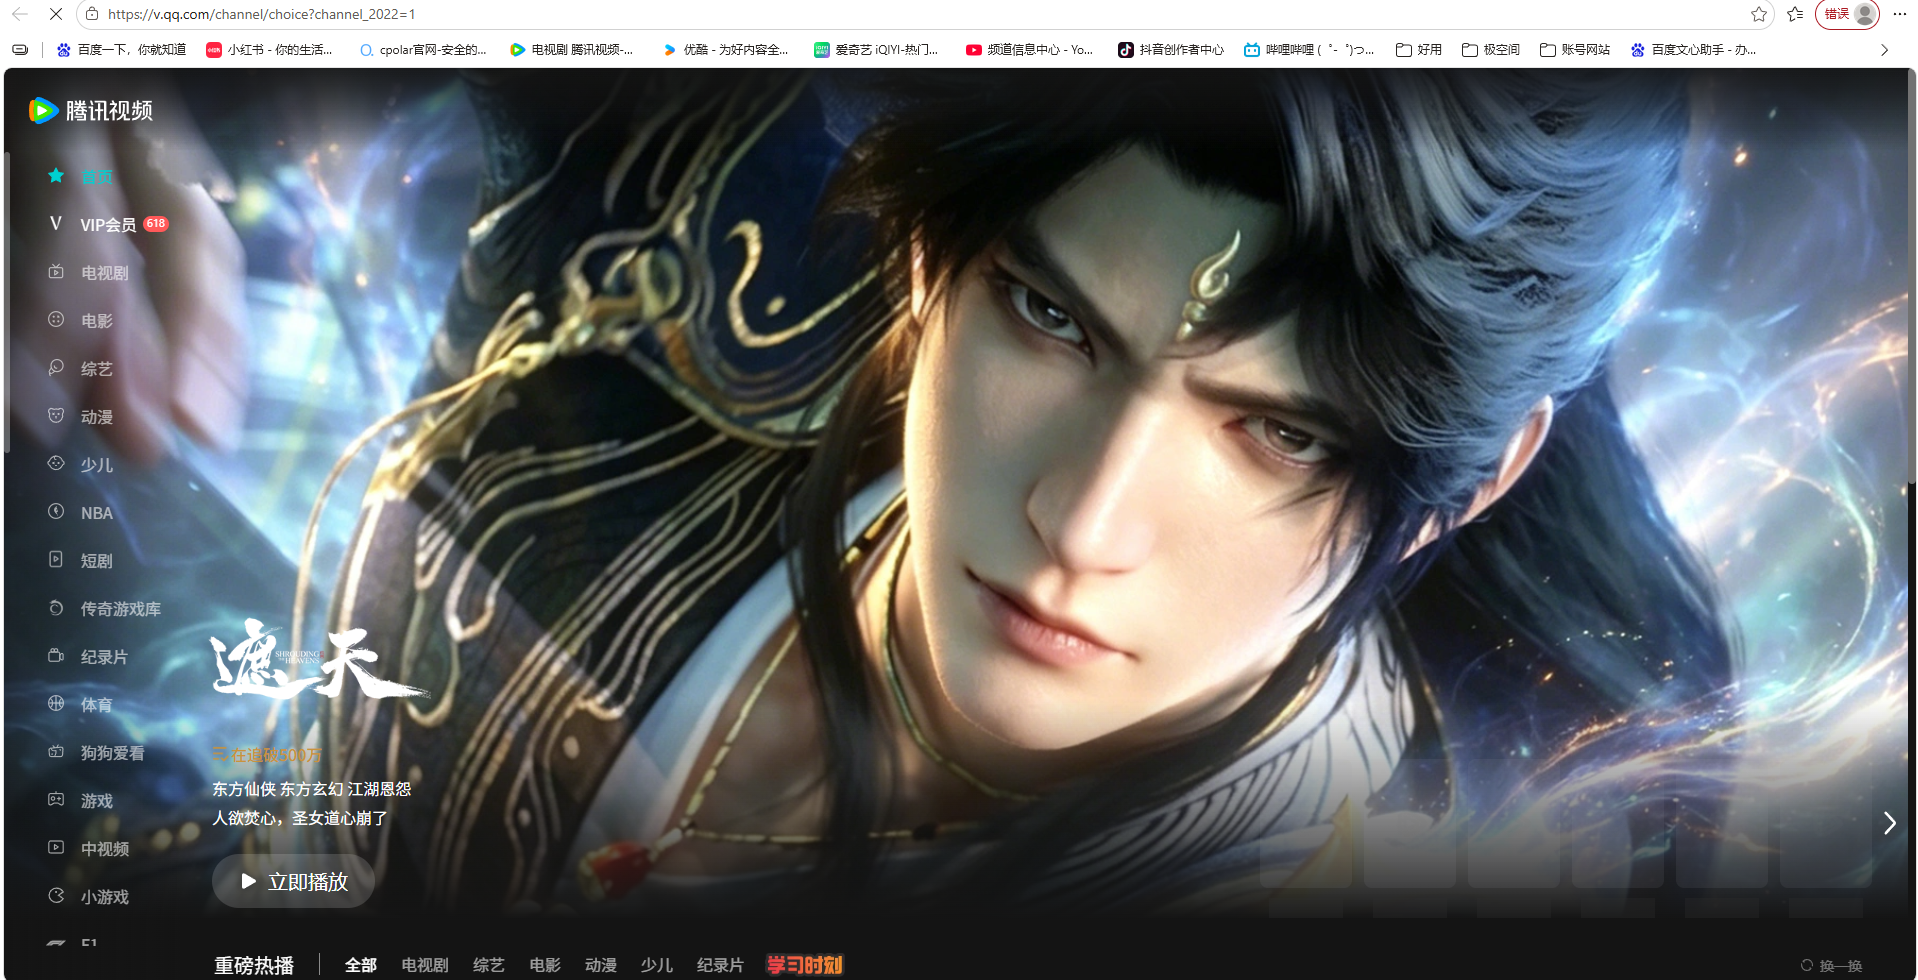
Task: Open the 优酷 bookmark
Action: [725, 50]
